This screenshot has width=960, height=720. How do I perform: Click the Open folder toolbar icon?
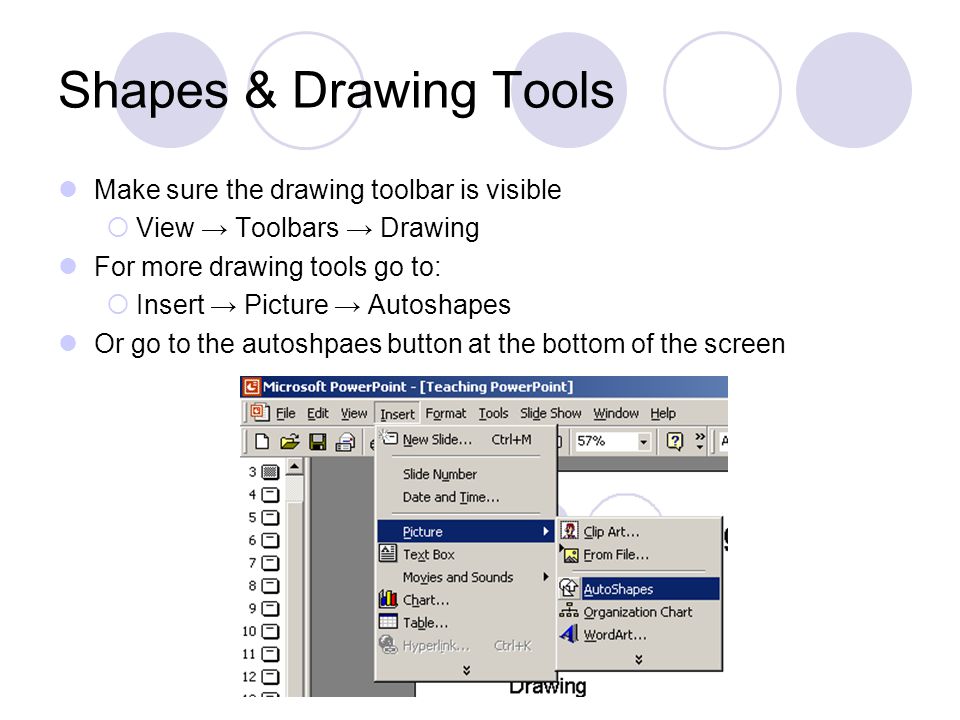coord(290,441)
